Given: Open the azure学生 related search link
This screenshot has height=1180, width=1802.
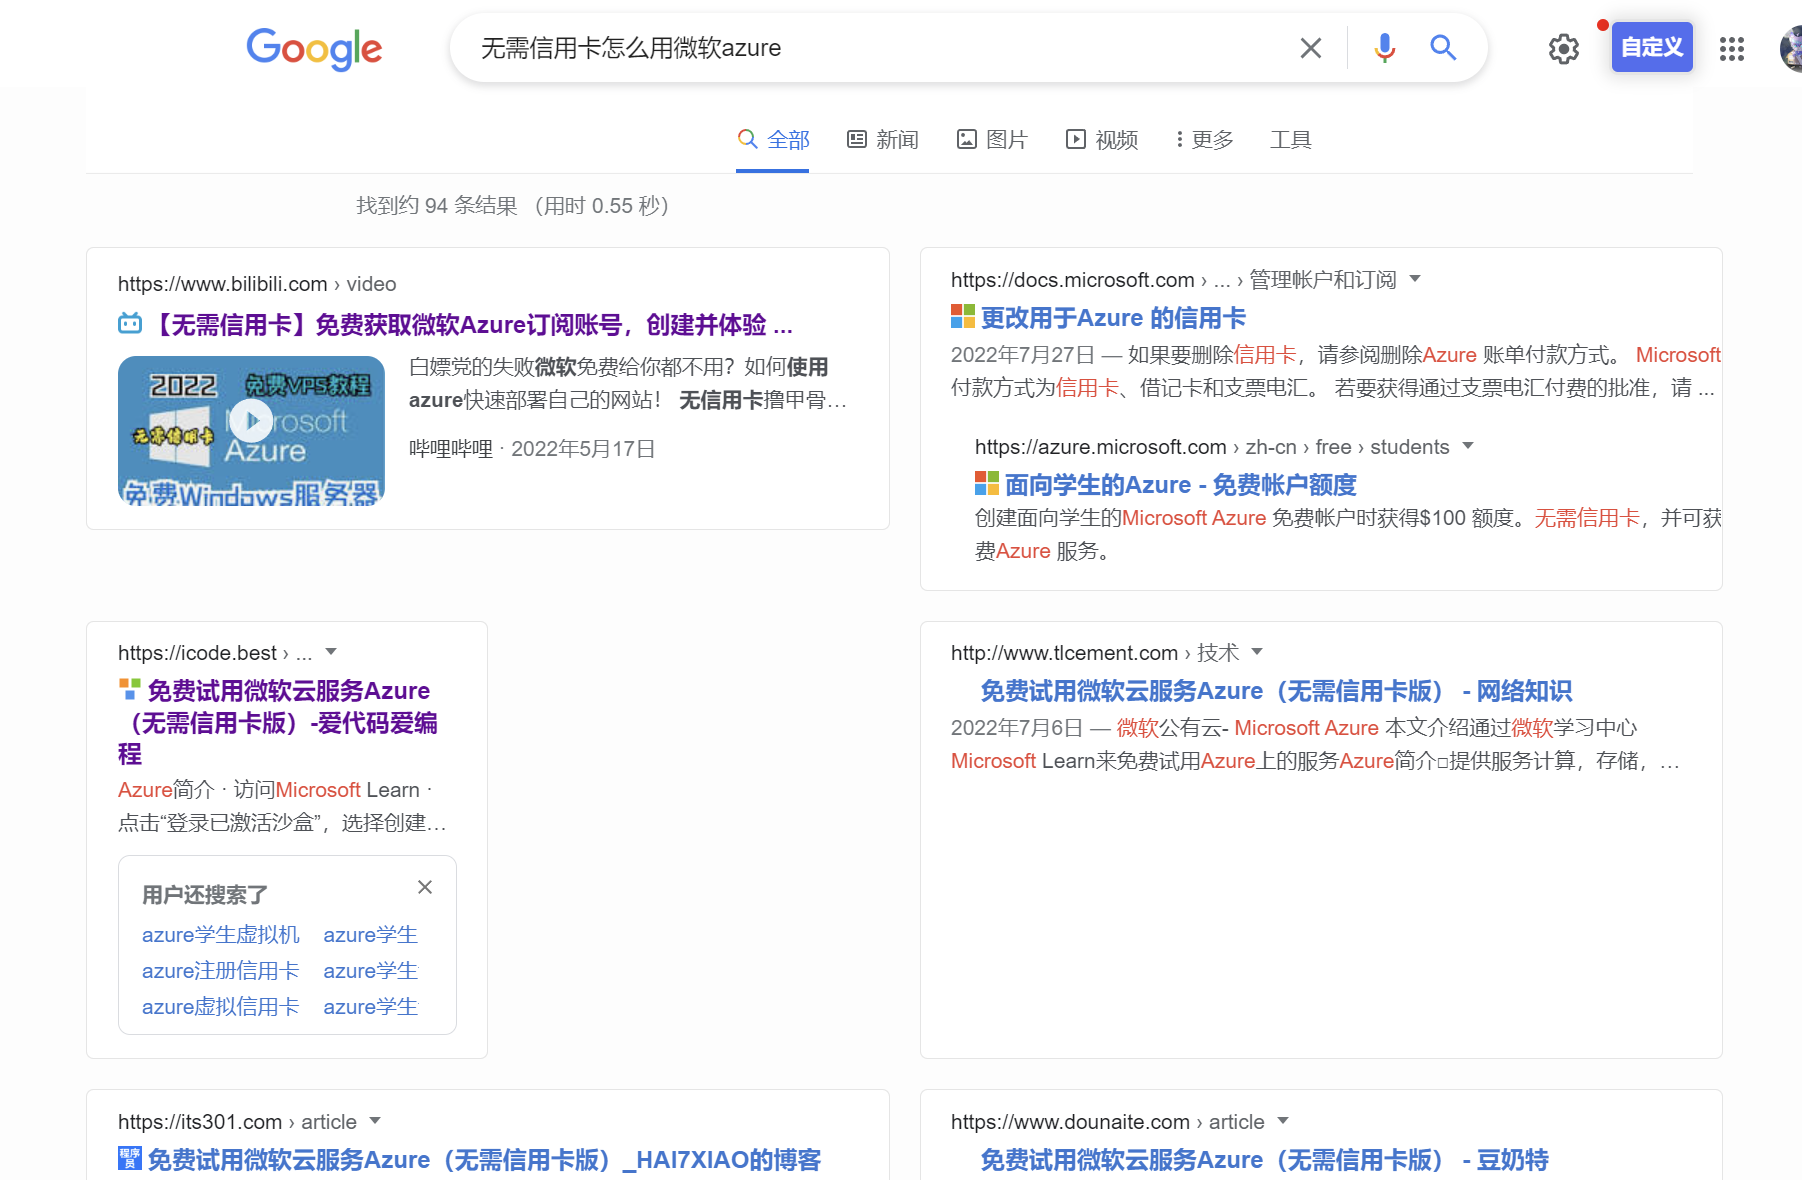Looking at the screenshot, I should [369, 934].
